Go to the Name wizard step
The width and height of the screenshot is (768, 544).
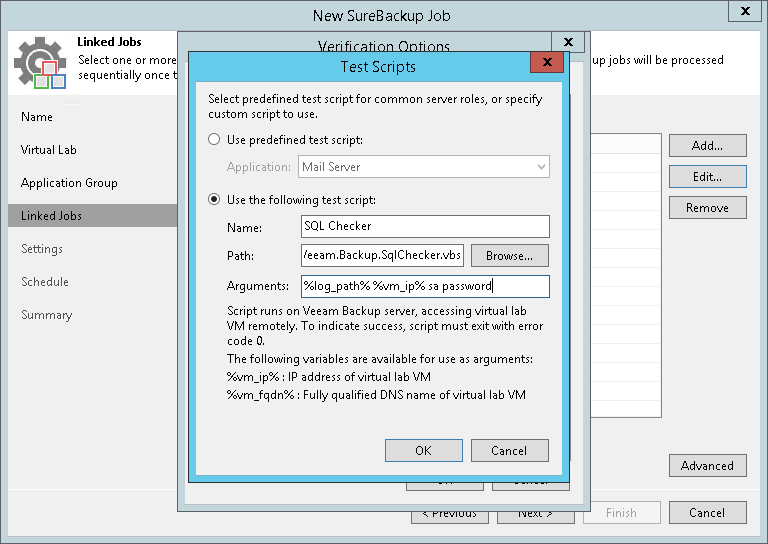tap(37, 117)
